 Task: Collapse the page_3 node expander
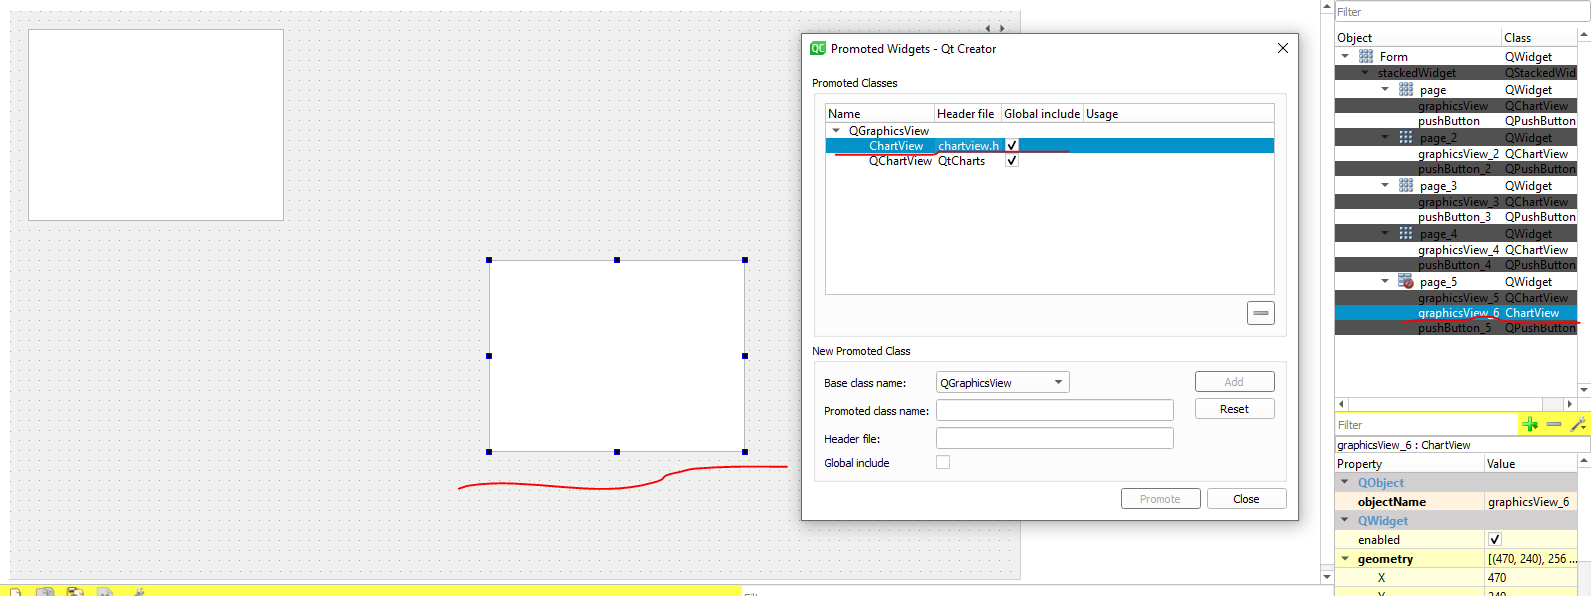(1385, 185)
